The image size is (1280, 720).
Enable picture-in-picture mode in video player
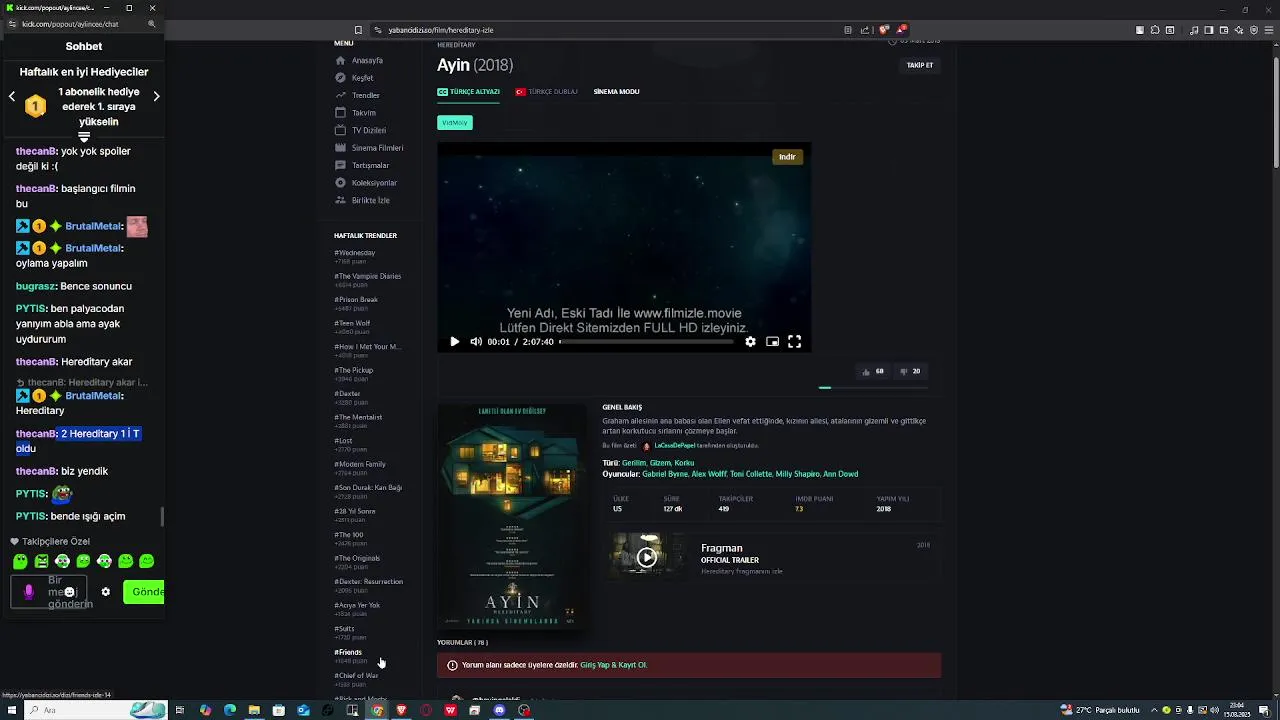click(x=772, y=342)
